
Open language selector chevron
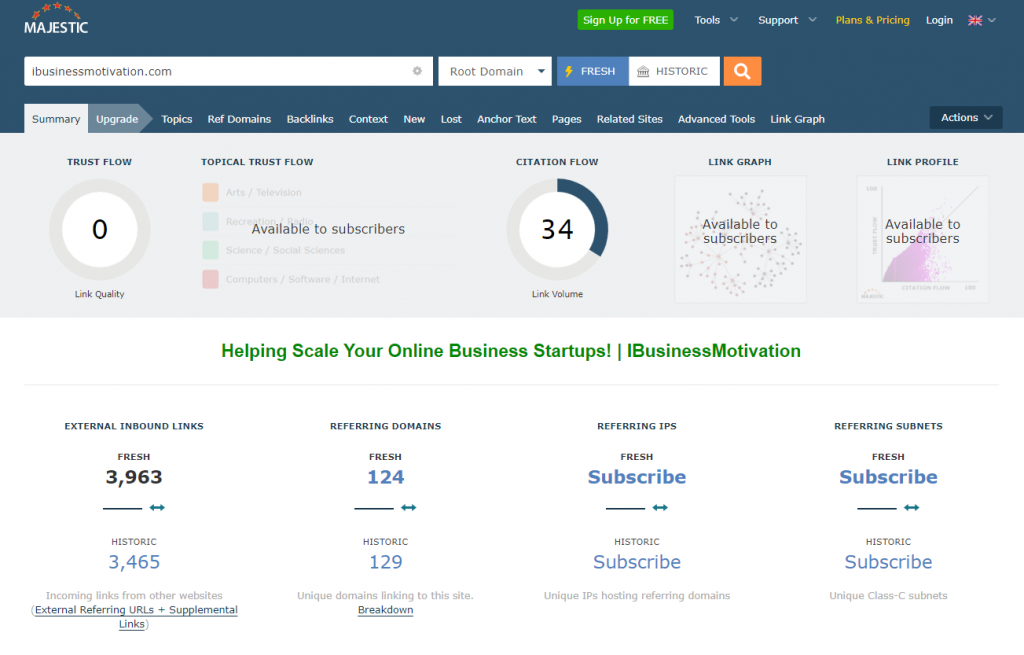992,20
